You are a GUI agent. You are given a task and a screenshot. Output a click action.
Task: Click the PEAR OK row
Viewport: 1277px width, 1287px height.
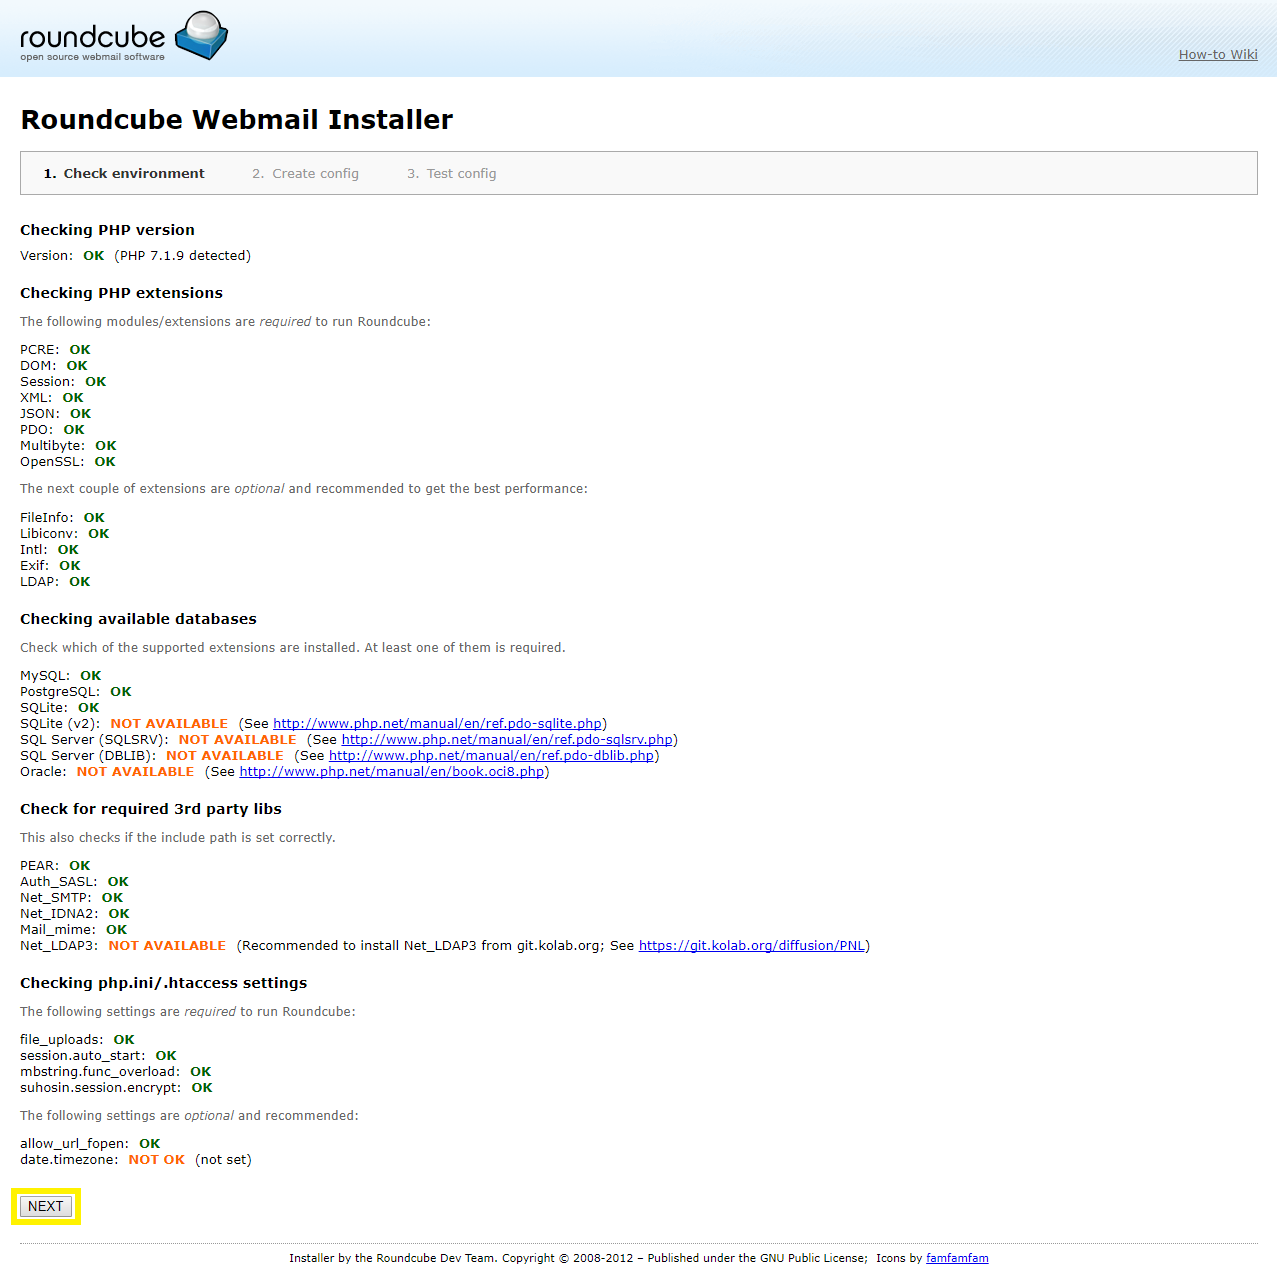pos(55,866)
